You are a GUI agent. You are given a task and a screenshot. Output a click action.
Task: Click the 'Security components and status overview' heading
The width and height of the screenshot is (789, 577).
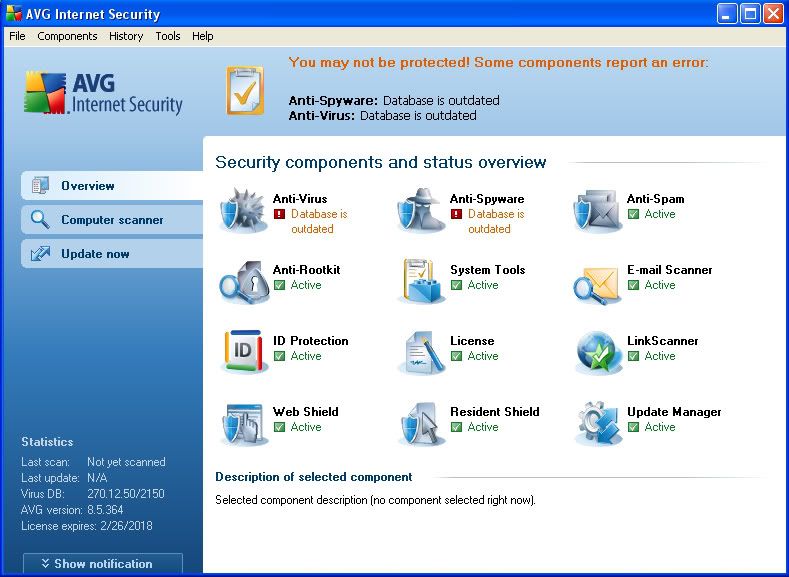pyautogui.click(x=380, y=162)
